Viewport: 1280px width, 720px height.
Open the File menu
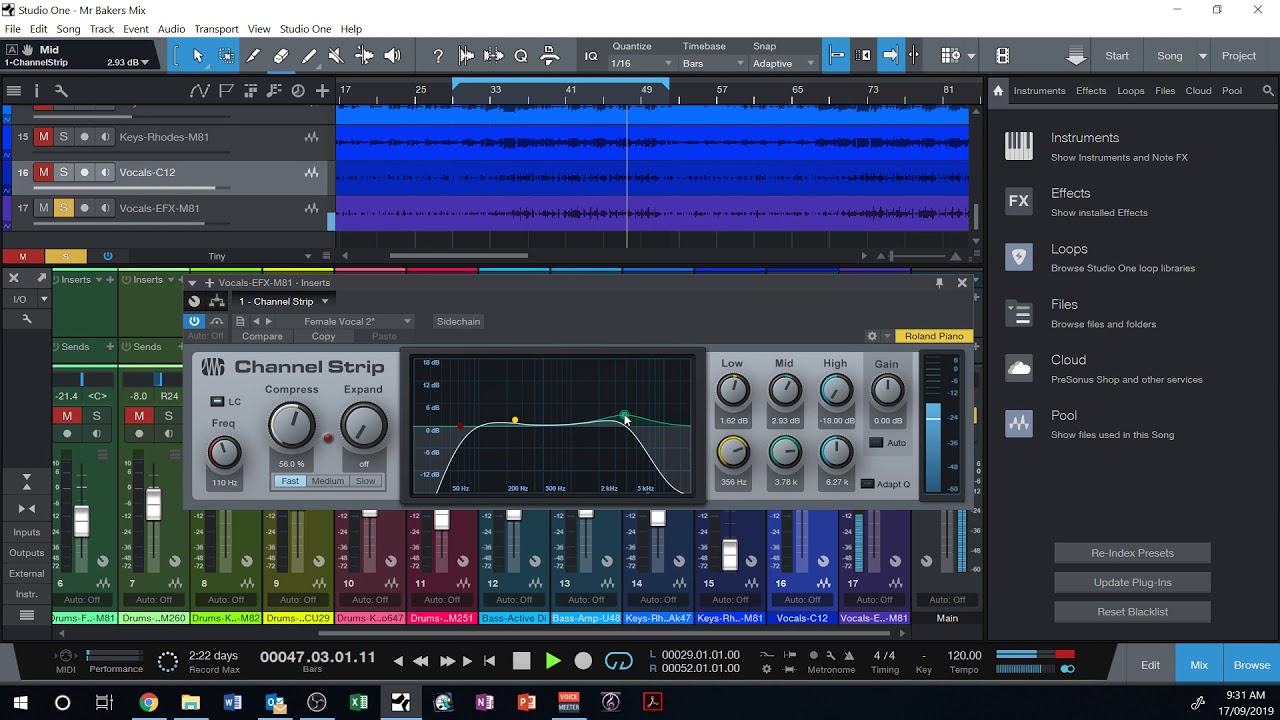click(12, 29)
